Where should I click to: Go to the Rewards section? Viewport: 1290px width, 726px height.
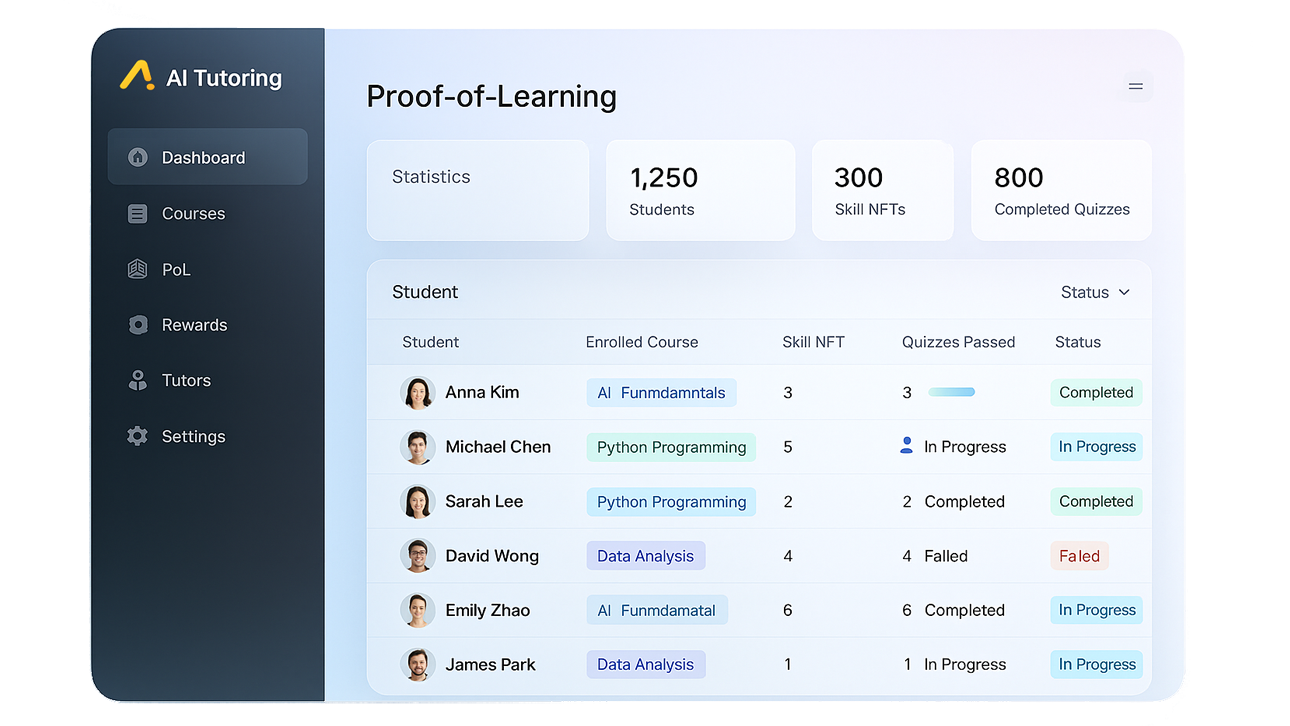(194, 325)
